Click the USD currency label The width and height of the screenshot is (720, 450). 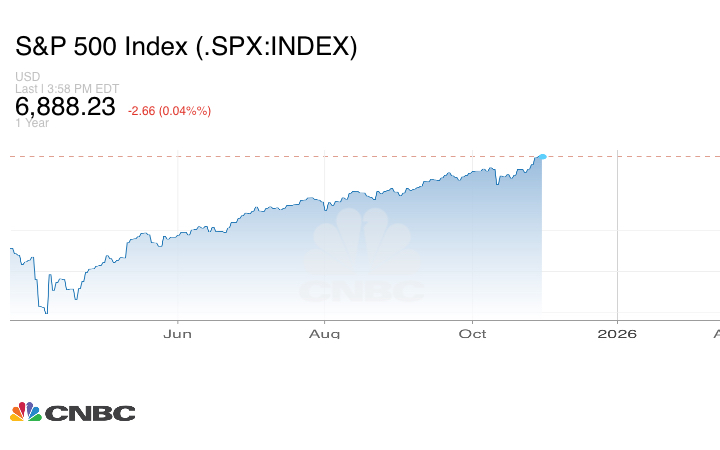27,77
